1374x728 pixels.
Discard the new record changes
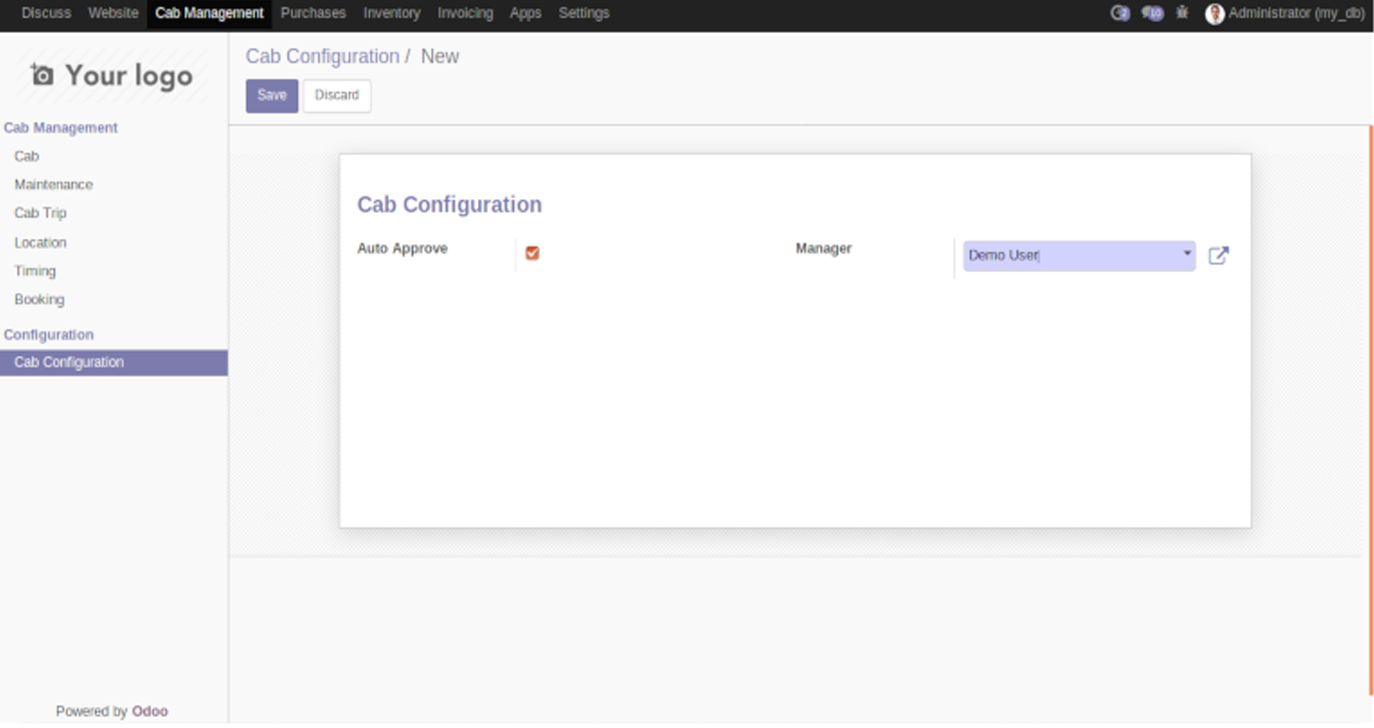click(337, 96)
